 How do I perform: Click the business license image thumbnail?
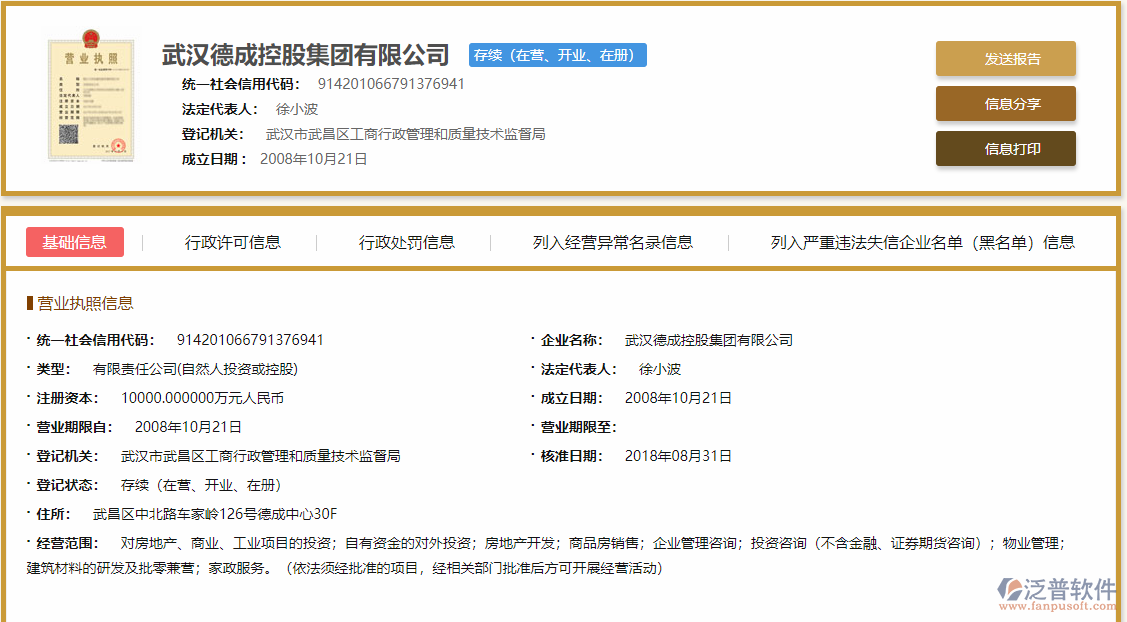click(x=91, y=101)
